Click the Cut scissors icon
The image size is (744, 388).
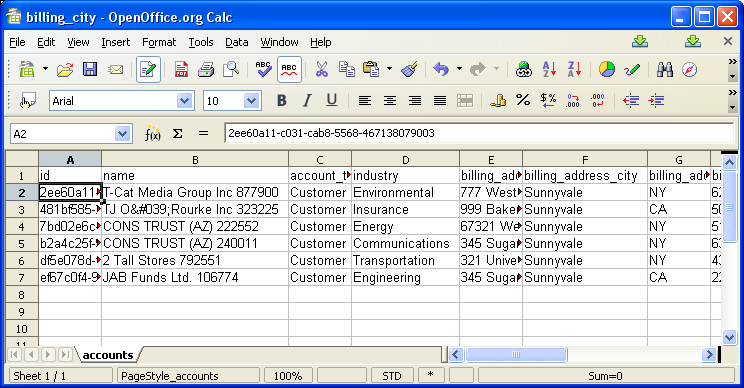pyautogui.click(x=322, y=70)
